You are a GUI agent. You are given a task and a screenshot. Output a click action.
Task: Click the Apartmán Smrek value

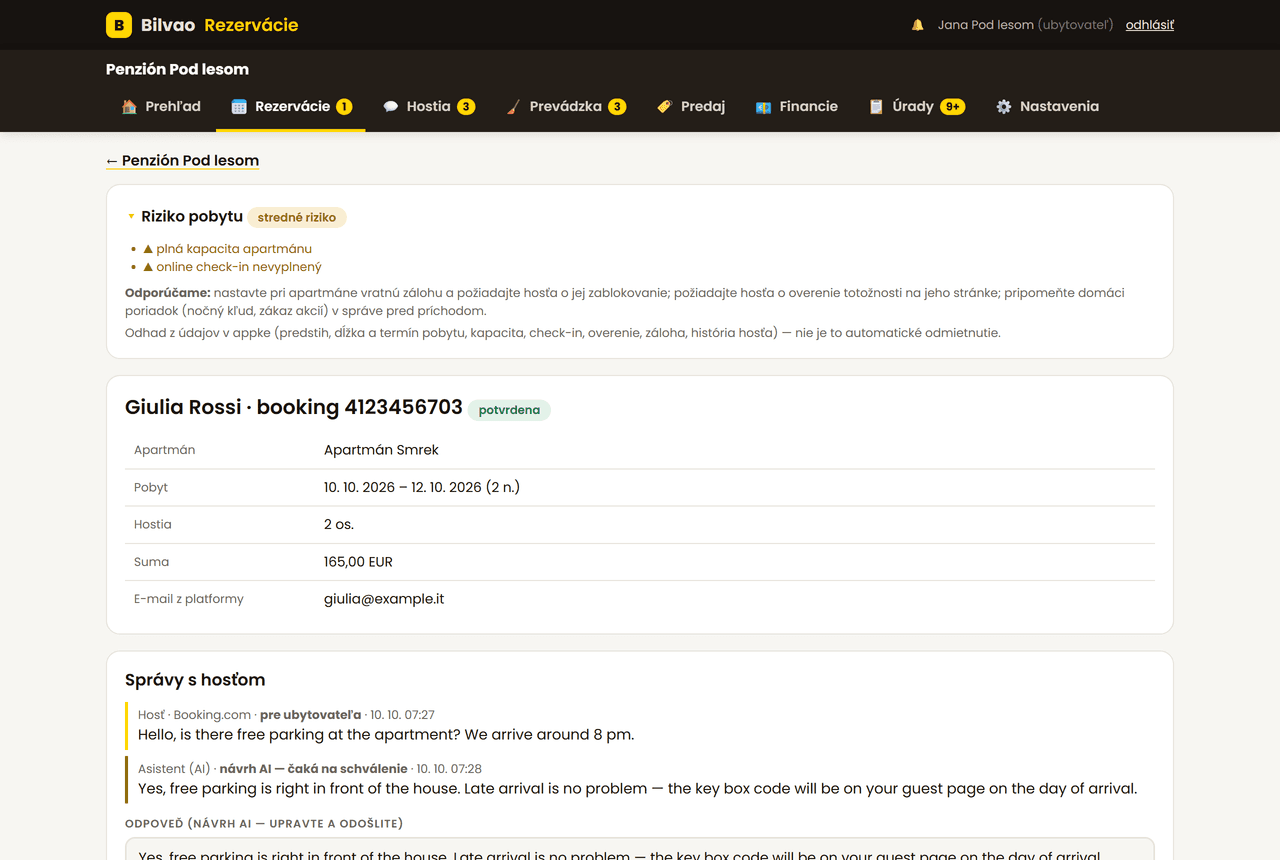click(x=381, y=450)
